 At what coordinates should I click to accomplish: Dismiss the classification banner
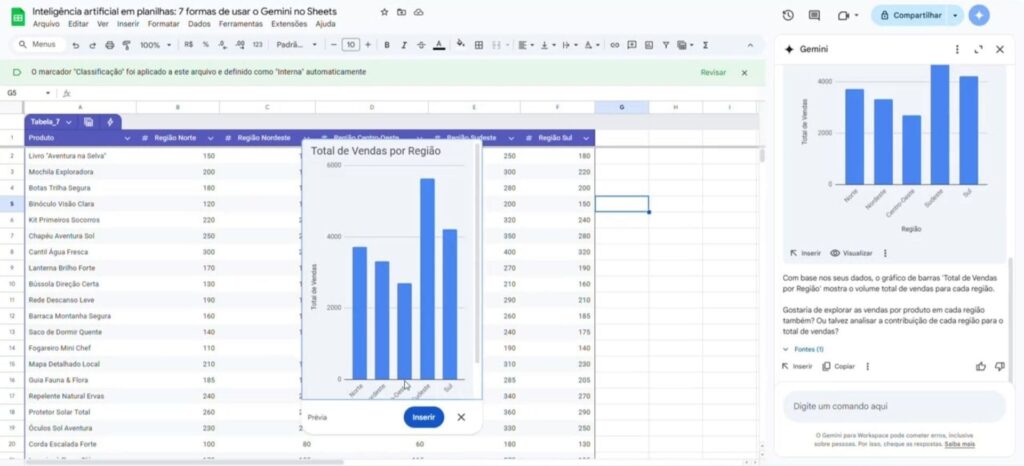tap(744, 72)
